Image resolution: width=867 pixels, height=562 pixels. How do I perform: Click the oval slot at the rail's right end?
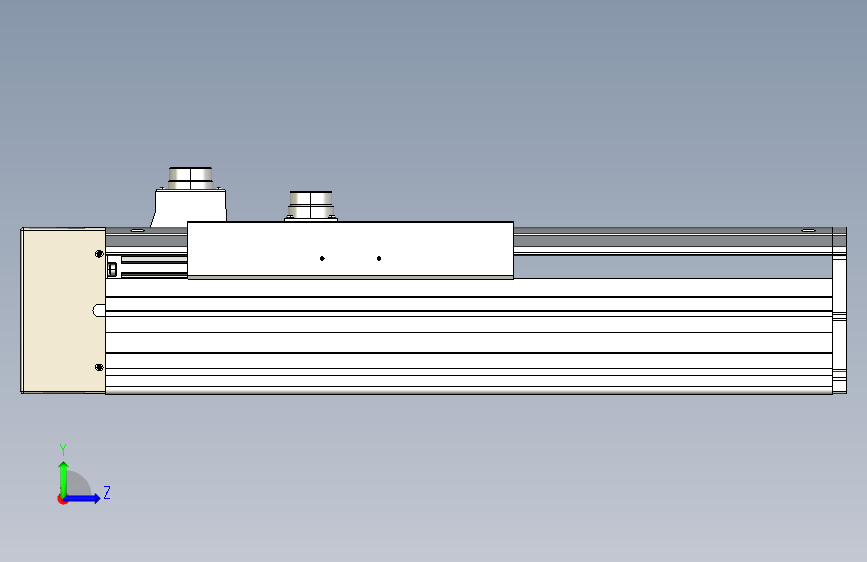pos(808,230)
